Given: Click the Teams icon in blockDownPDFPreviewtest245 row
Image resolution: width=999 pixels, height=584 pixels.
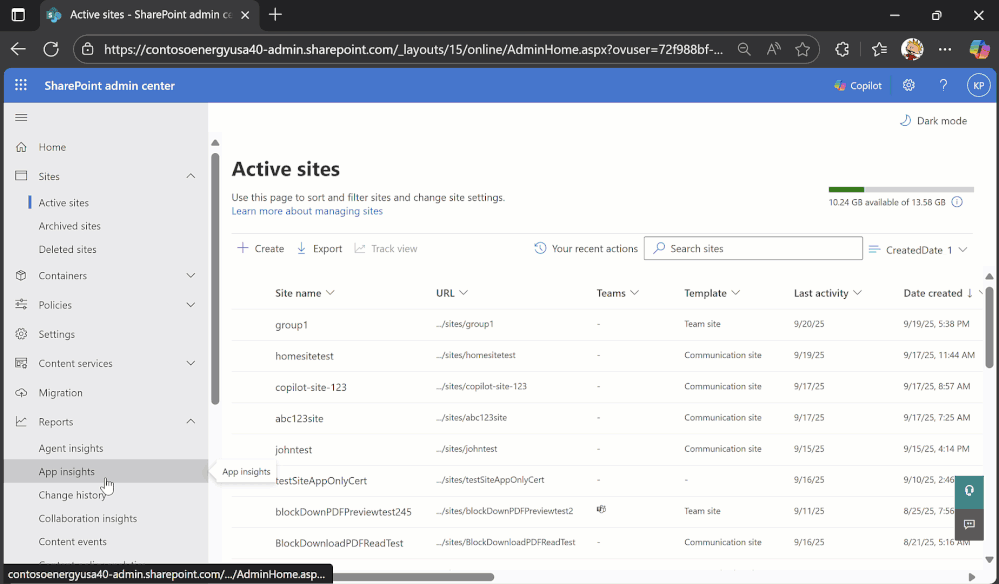Looking at the screenshot, I should click(601, 509).
